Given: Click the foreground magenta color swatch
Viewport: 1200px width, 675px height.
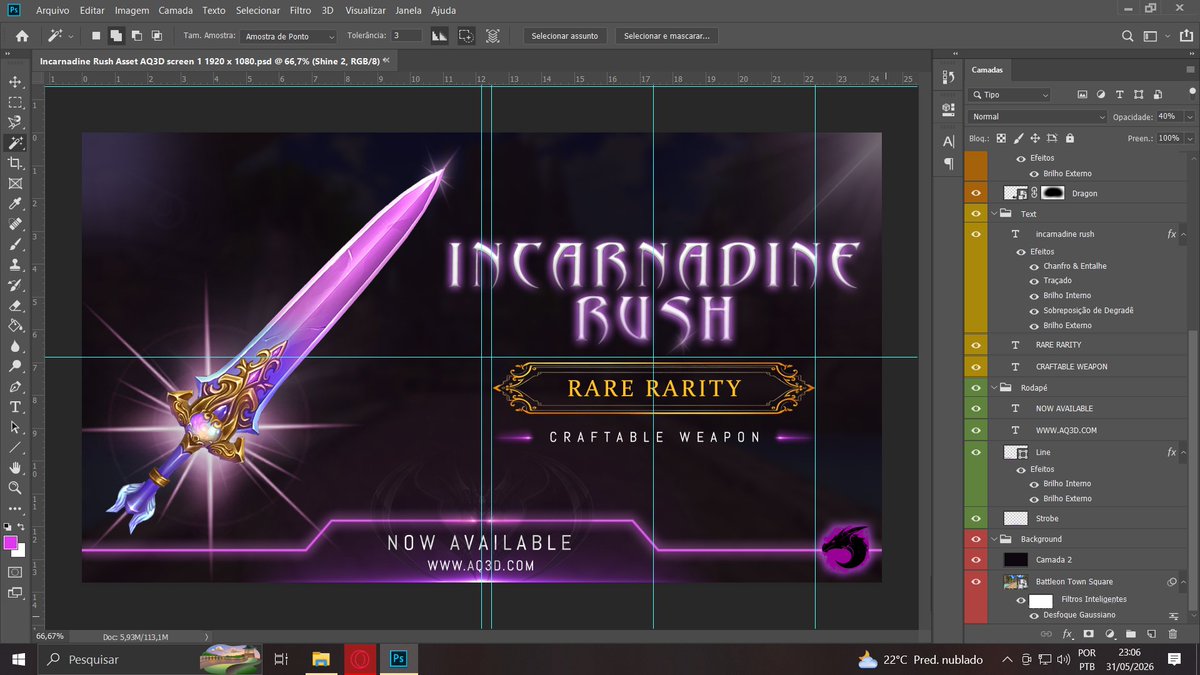Looking at the screenshot, I should coord(11,543).
